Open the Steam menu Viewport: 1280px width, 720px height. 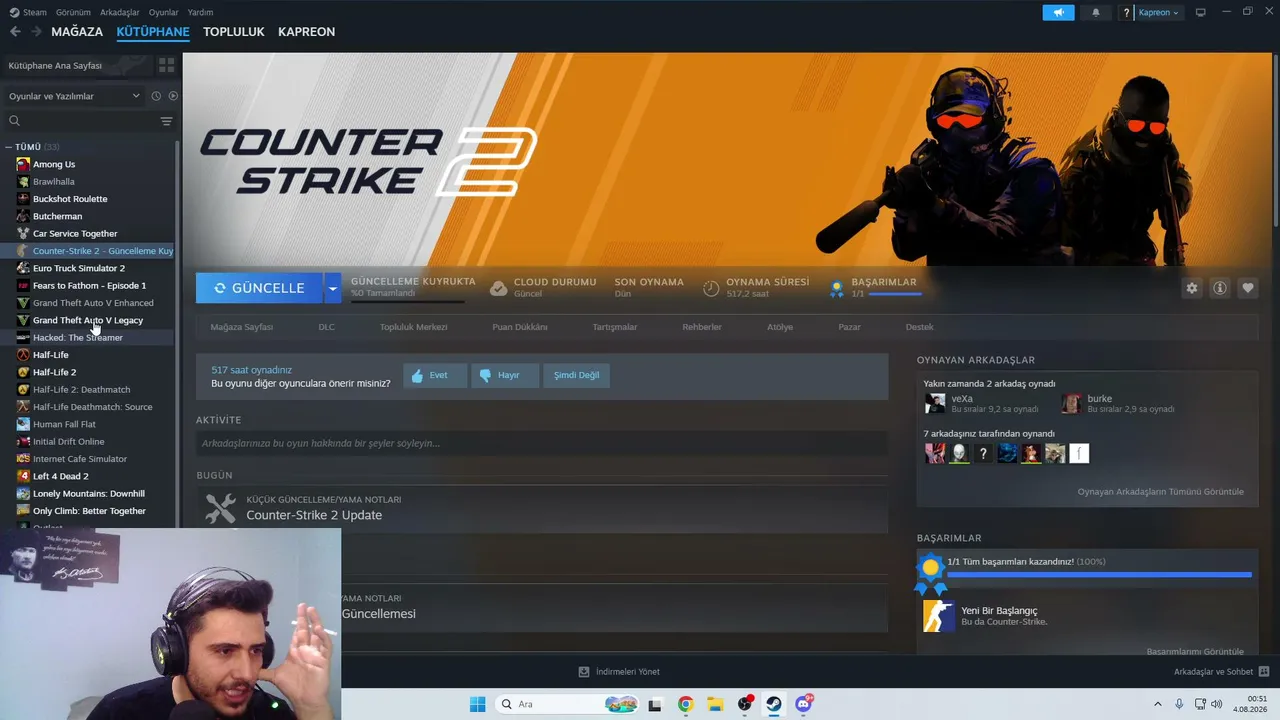point(28,12)
